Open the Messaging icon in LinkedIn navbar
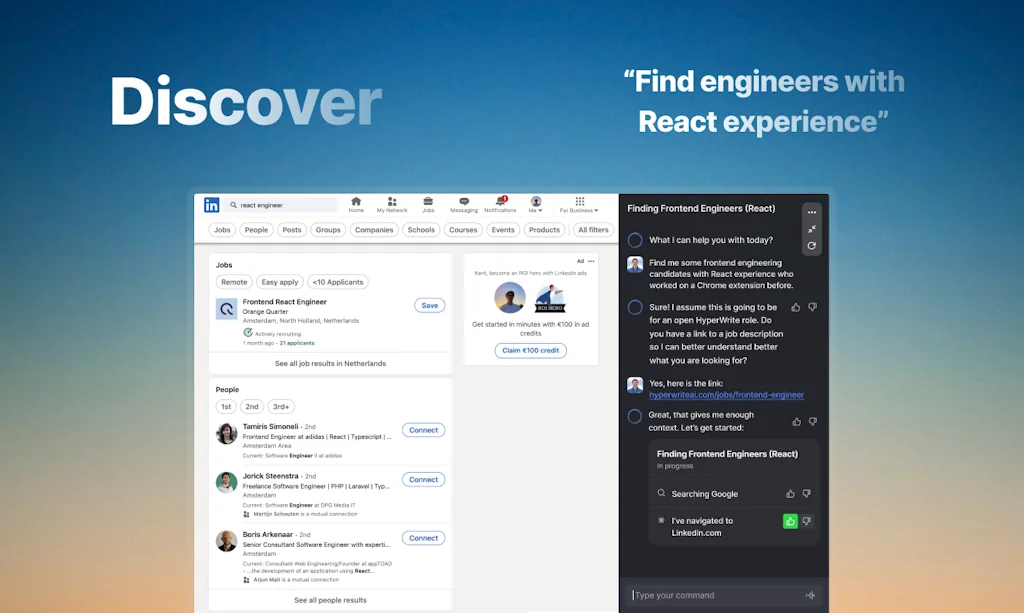Screen dimensions: 1024x613 click(464, 203)
